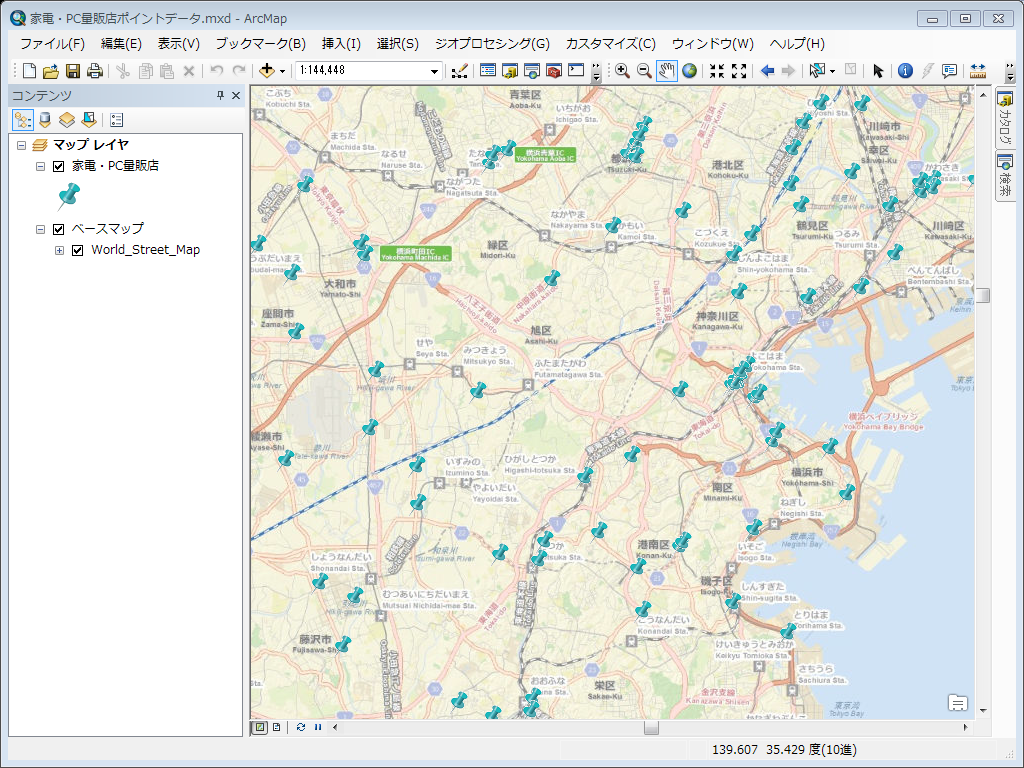Click the pushpin symbol under 家電・PC量販店

tap(68, 196)
